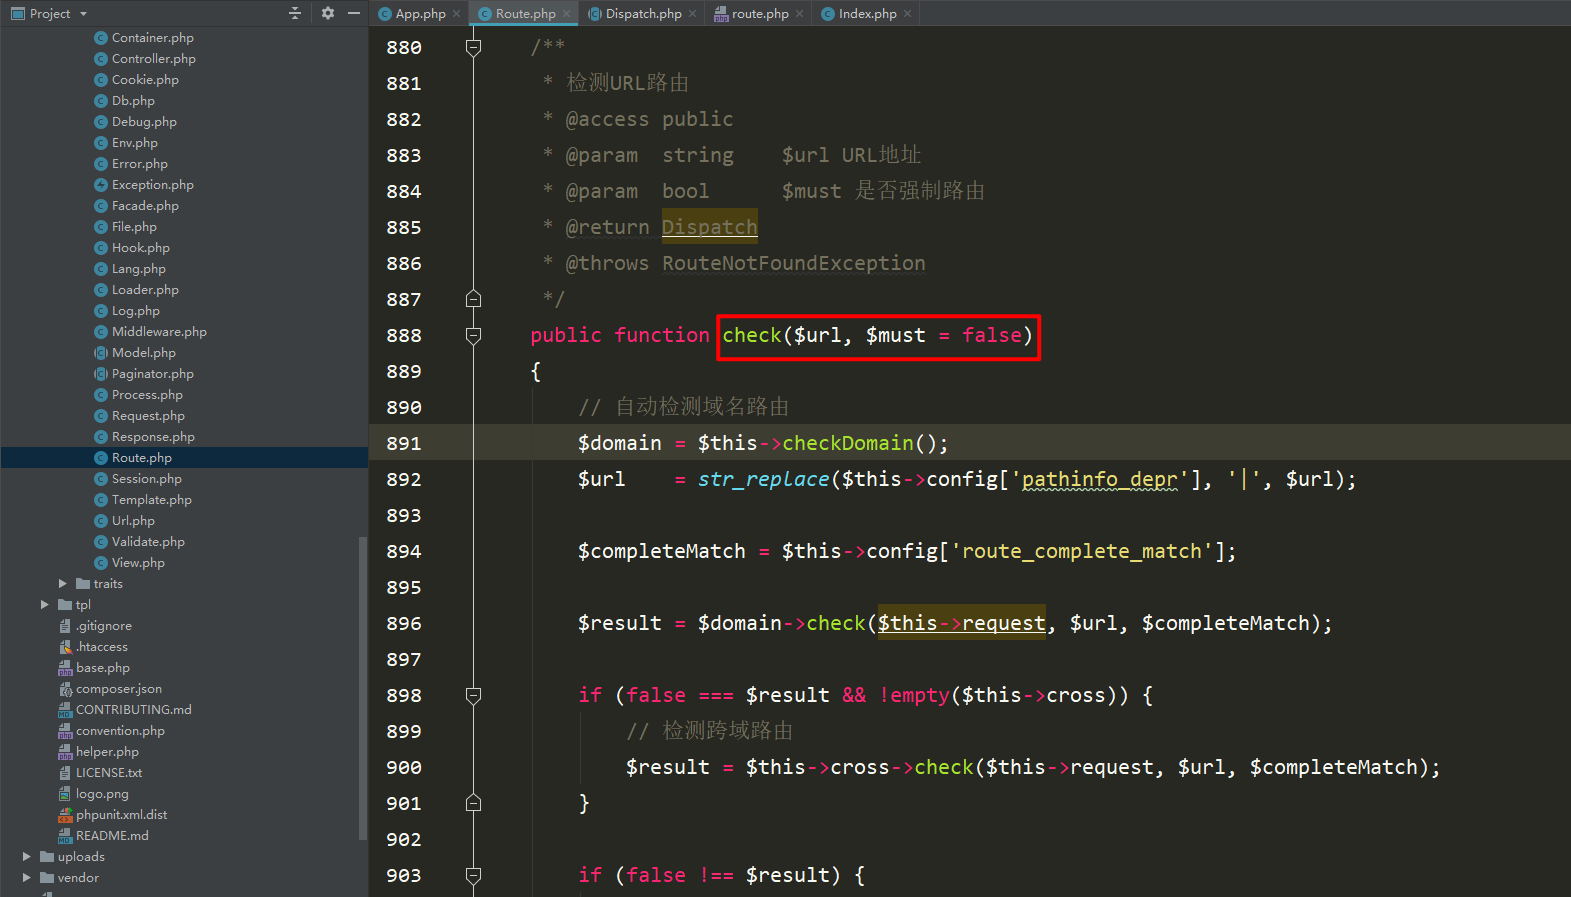Switch to the Dispatch.php tab
Viewport: 1571px width, 897px height.
pos(643,14)
